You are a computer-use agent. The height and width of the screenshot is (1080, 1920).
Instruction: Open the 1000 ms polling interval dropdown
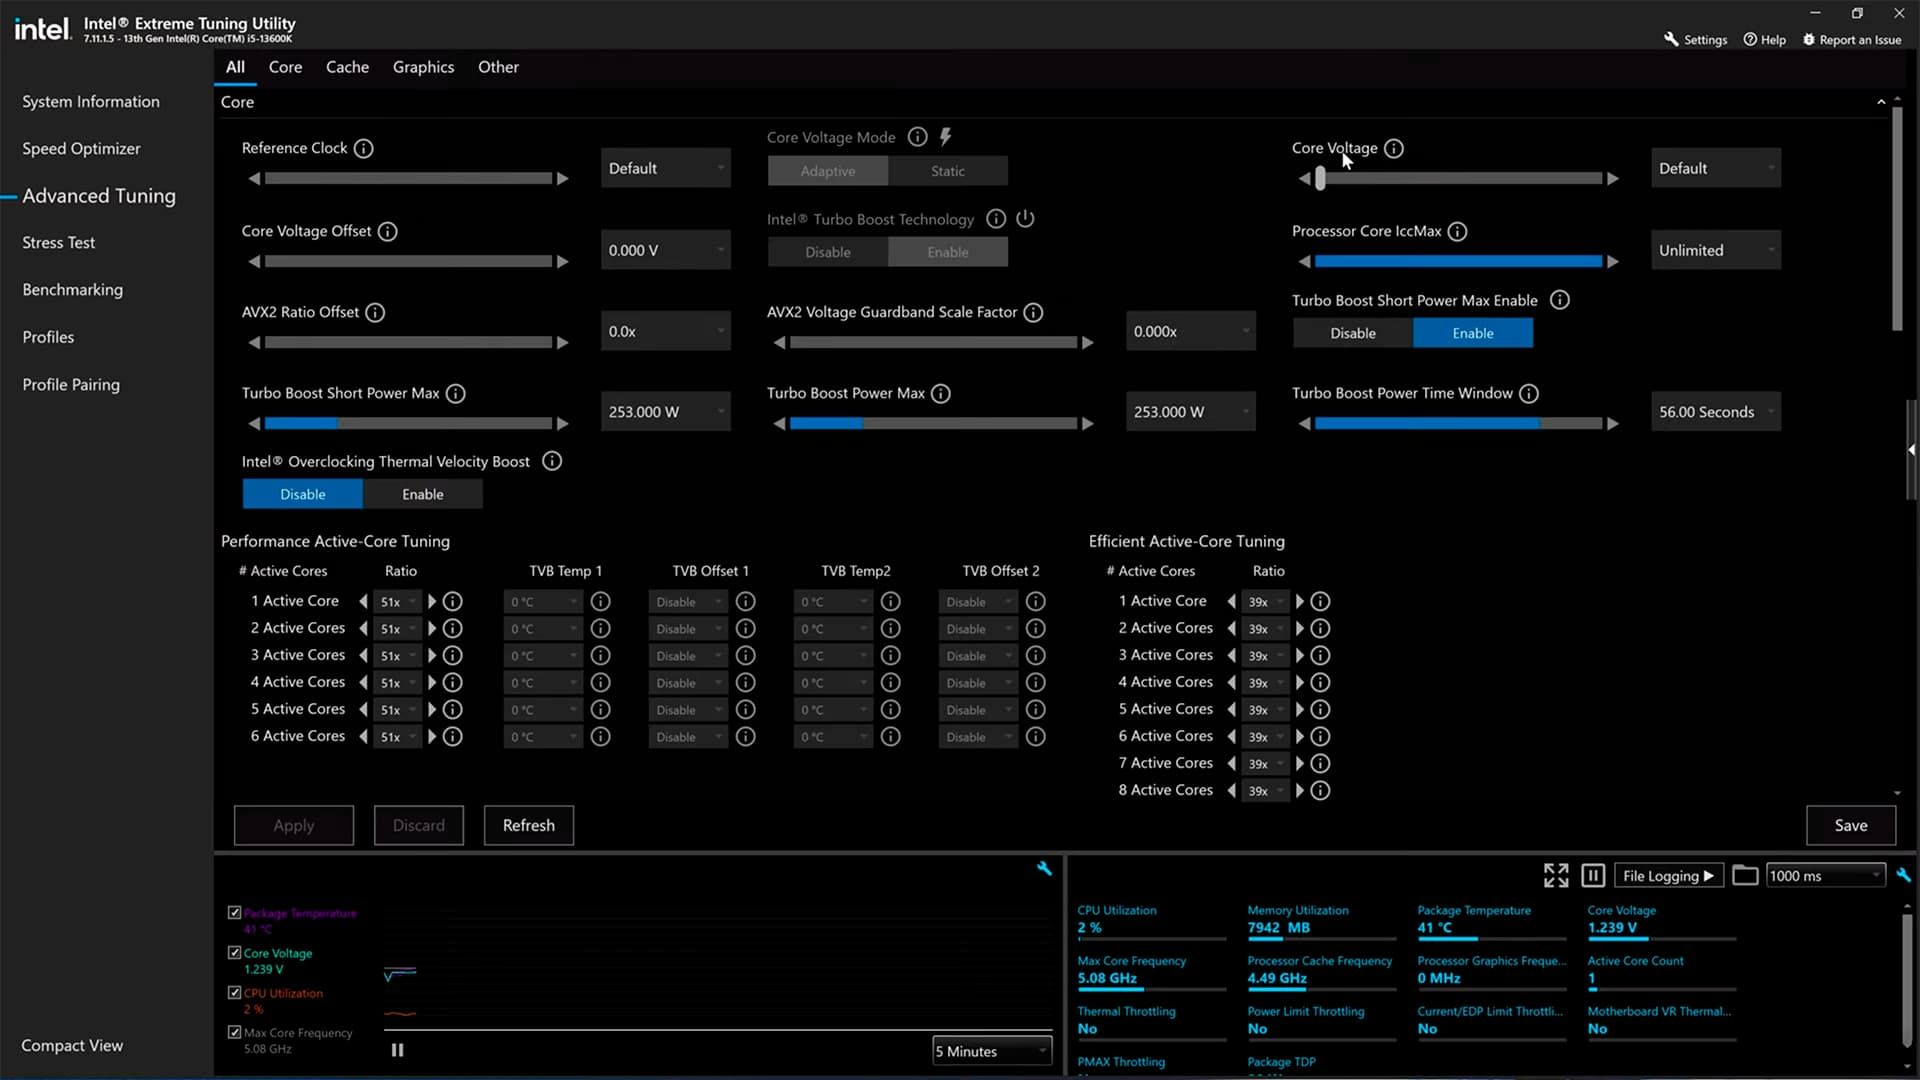pos(1825,876)
